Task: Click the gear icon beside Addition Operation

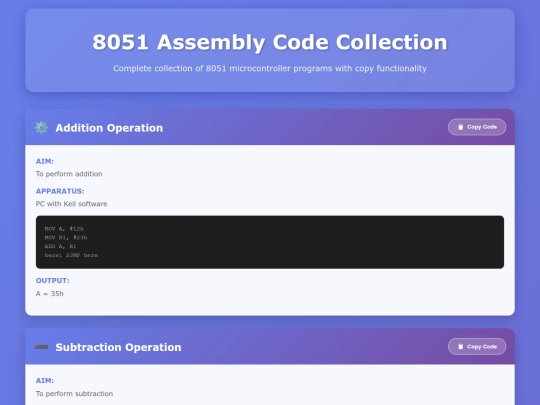Action: pyautogui.click(x=41, y=127)
